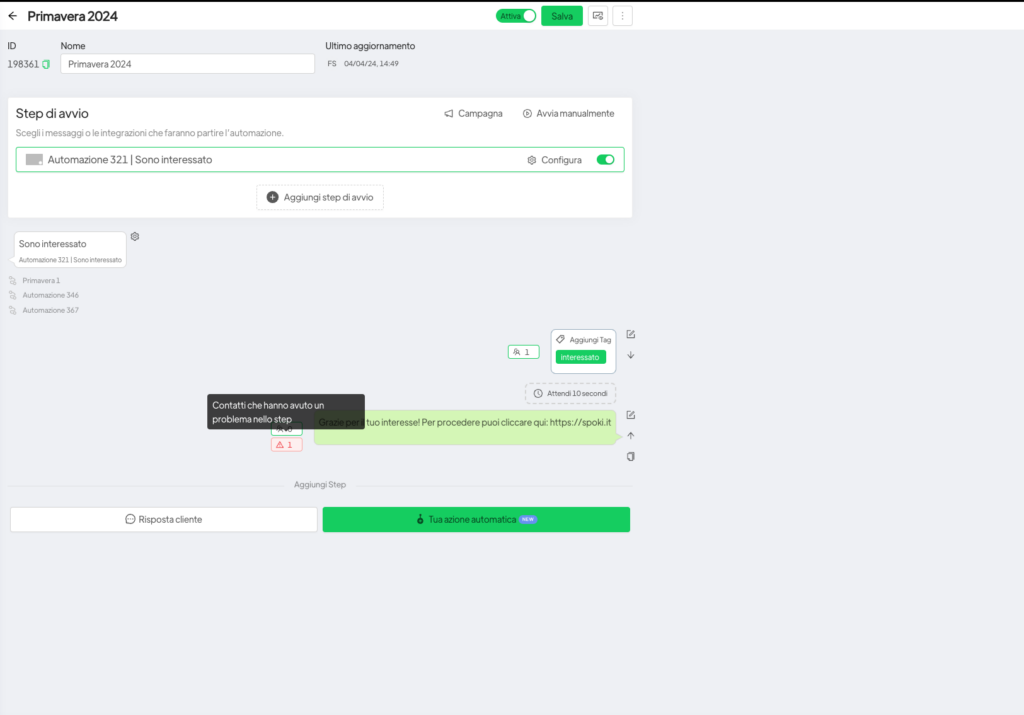This screenshot has height=715, width=1024.
Task: Open the icon button right of Salva
Action: point(597,16)
